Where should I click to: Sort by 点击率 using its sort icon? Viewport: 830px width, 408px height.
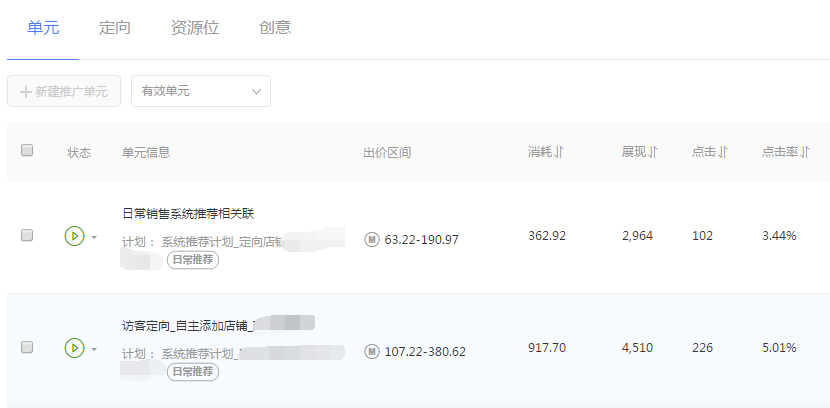coord(805,152)
